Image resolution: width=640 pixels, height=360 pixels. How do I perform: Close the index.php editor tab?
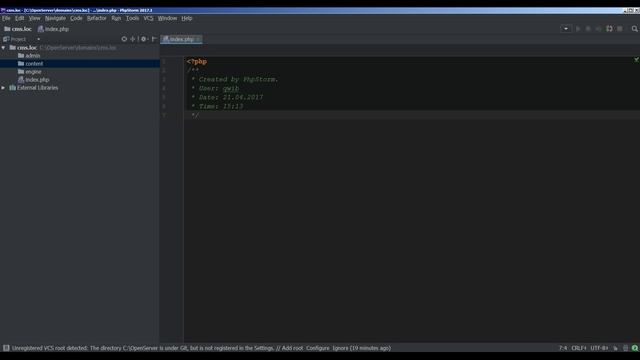198,39
